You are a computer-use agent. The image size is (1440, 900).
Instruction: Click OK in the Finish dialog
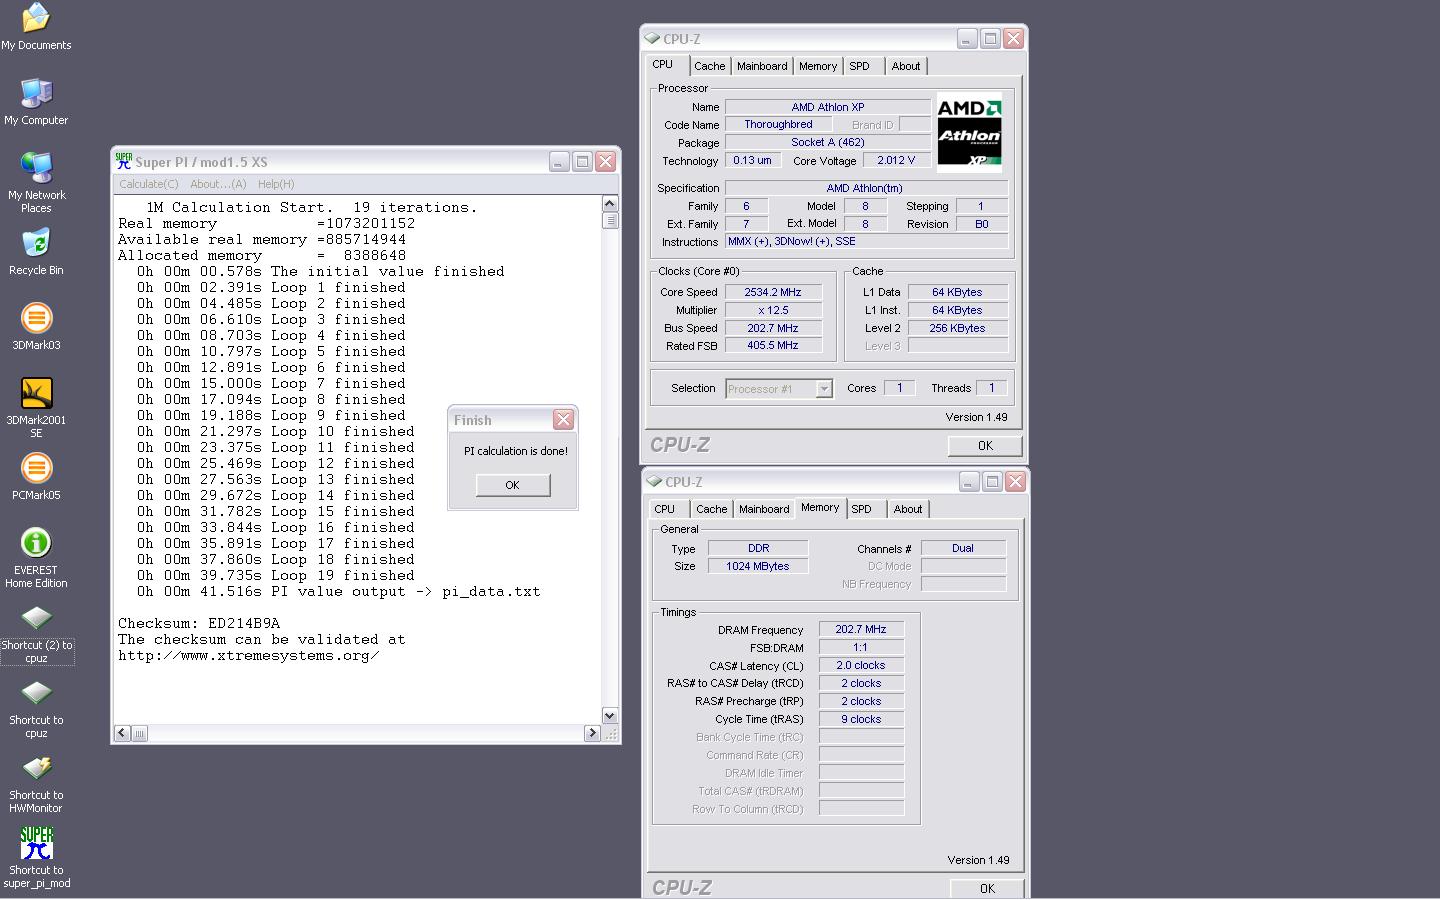point(513,485)
